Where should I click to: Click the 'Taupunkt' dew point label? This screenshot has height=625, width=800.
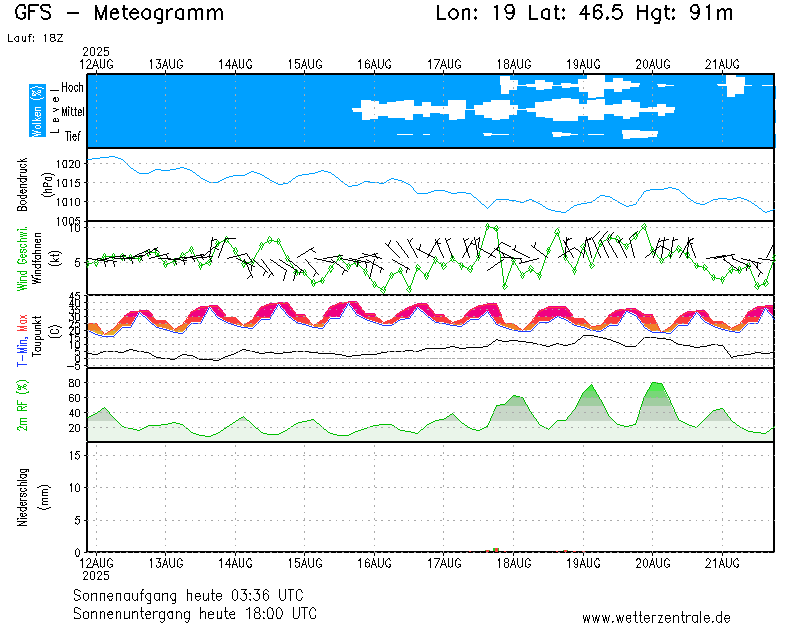click(x=37, y=336)
